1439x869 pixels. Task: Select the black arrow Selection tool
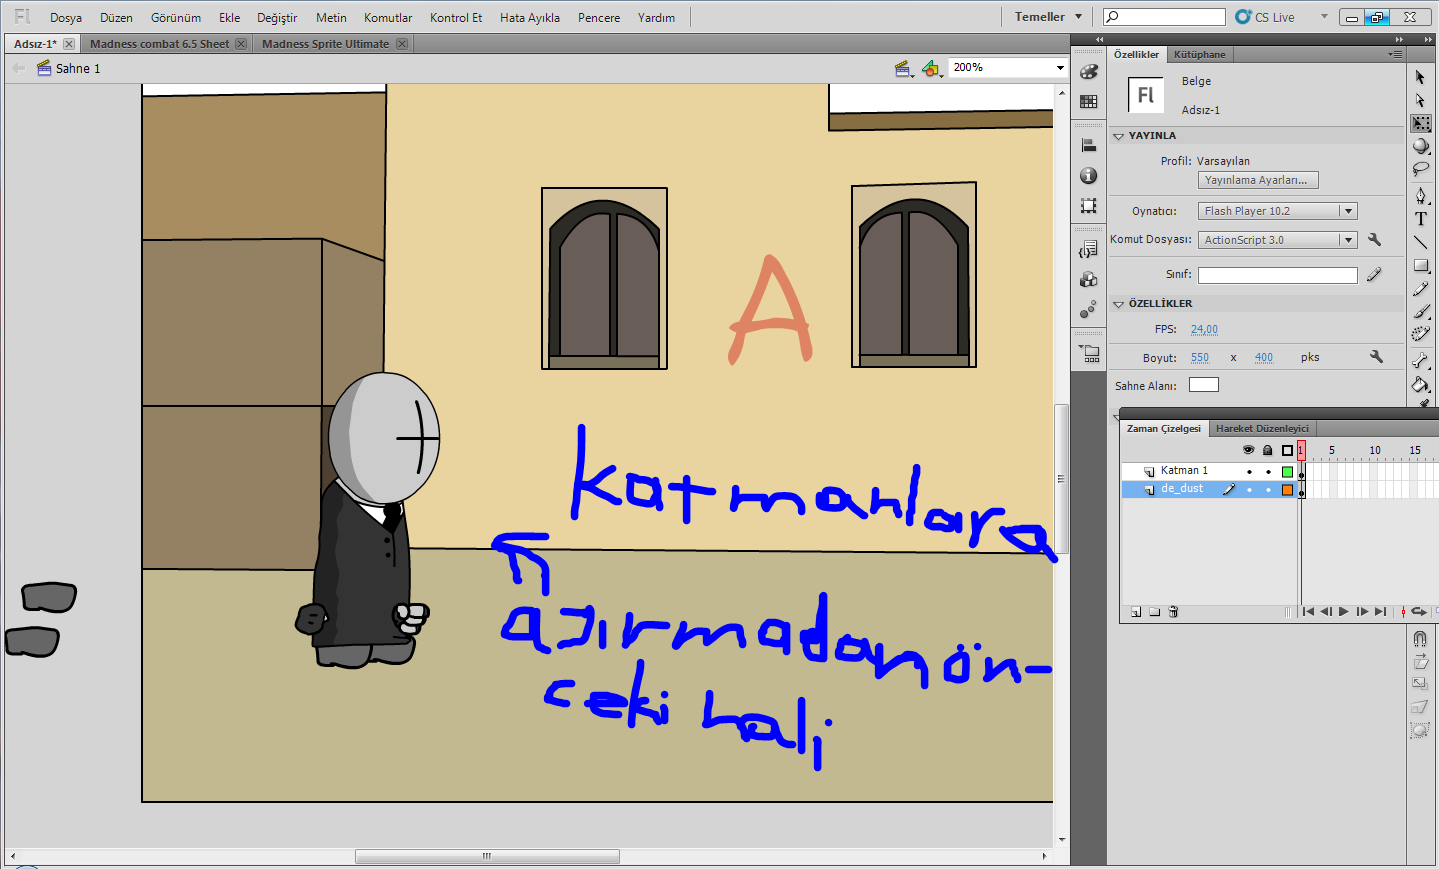(x=1420, y=77)
